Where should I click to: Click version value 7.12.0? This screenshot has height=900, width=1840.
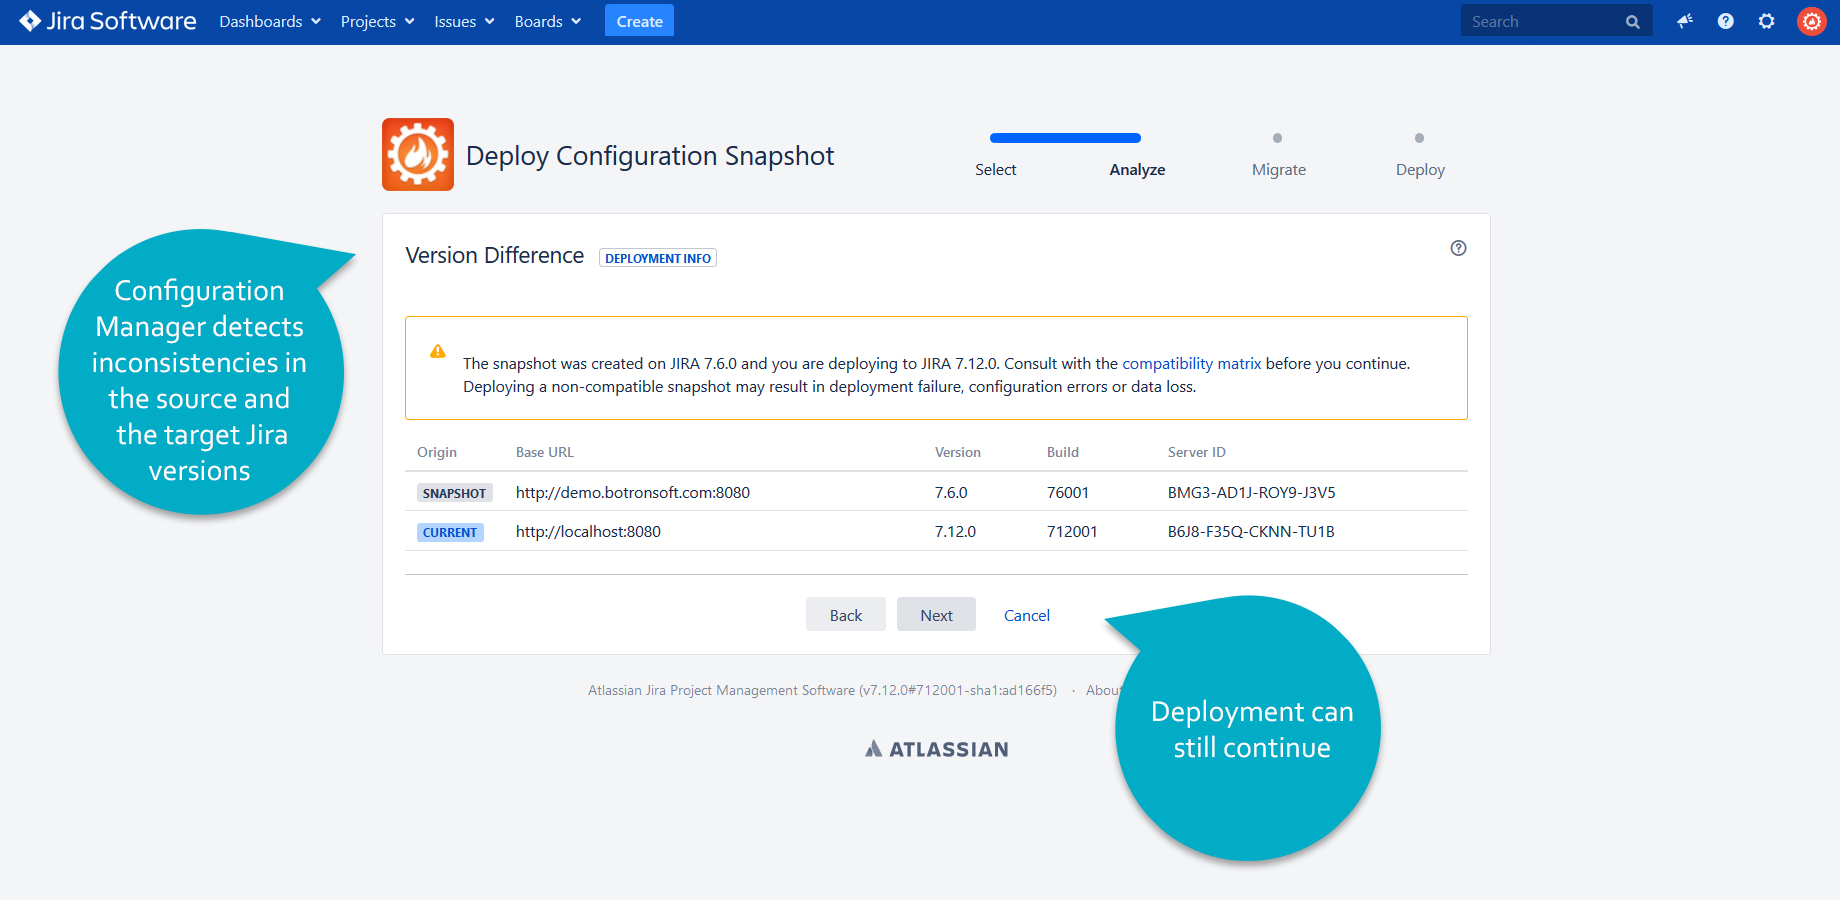955,531
